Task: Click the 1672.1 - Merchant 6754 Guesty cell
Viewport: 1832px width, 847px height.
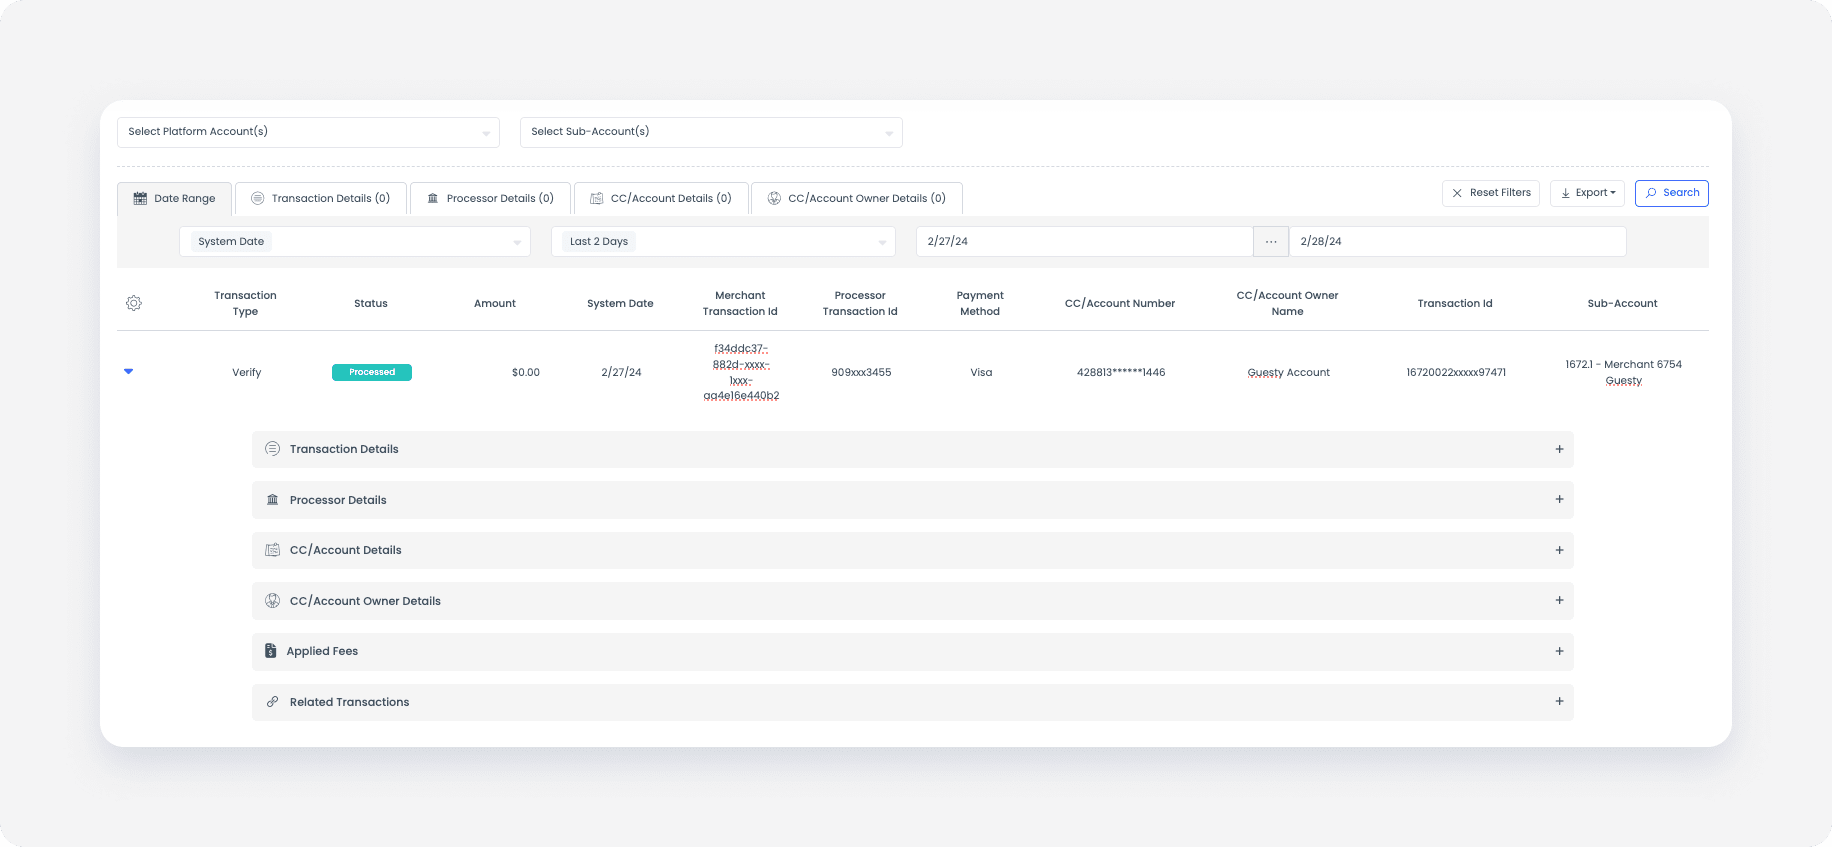Action: [1623, 372]
